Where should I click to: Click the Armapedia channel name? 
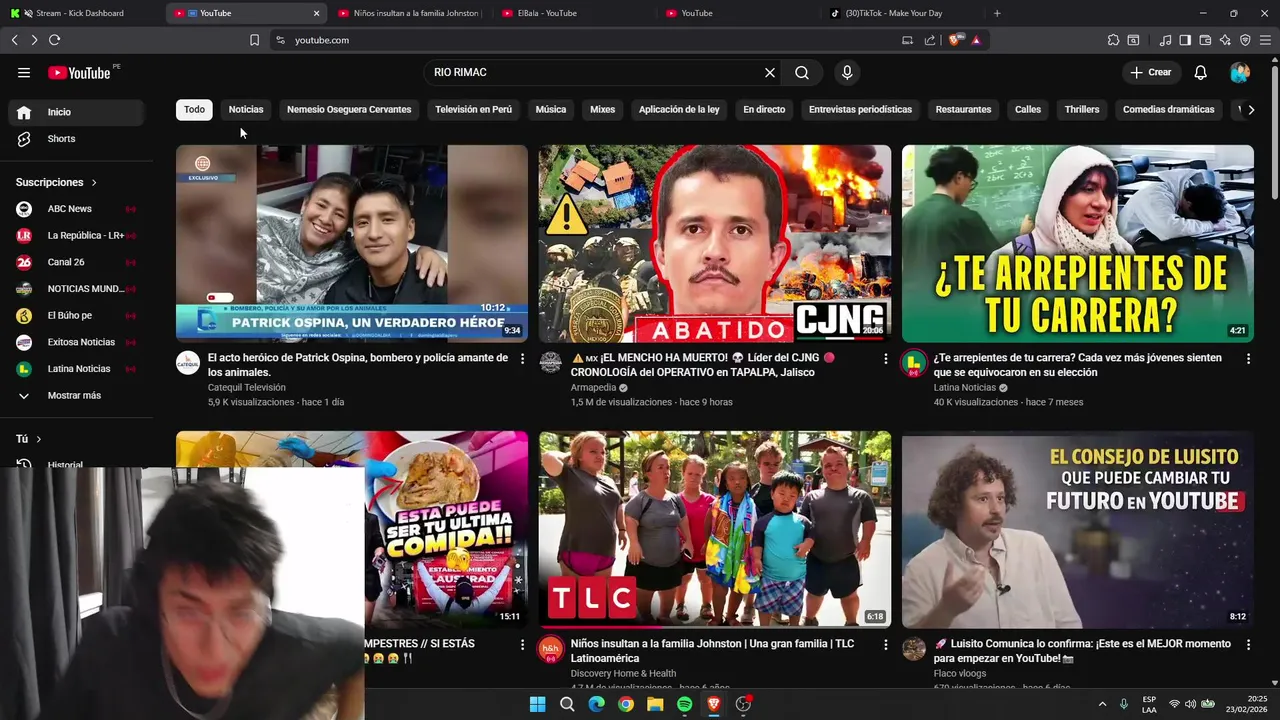[593, 388]
